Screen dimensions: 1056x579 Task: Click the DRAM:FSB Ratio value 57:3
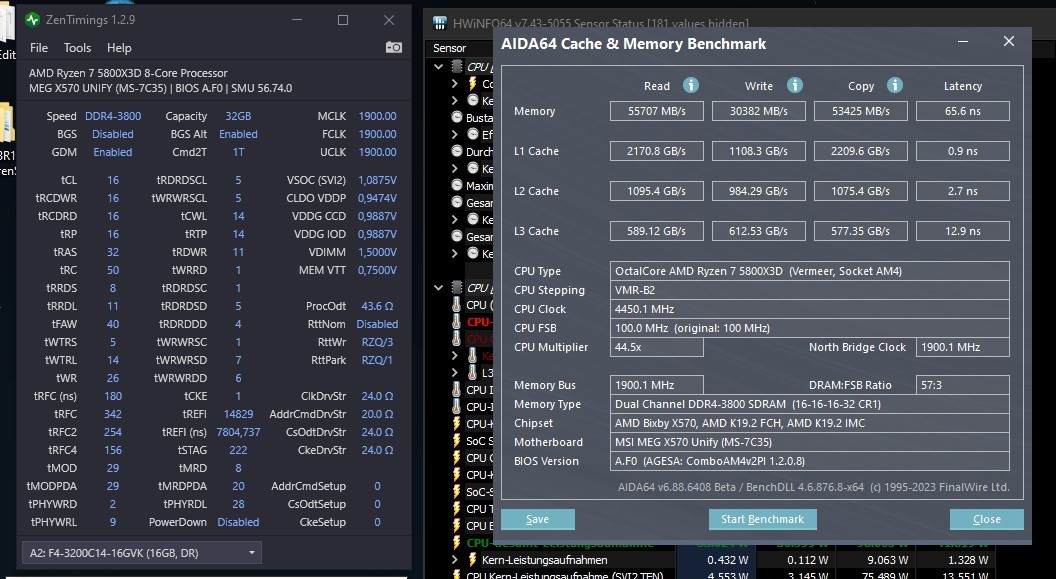coord(962,385)
